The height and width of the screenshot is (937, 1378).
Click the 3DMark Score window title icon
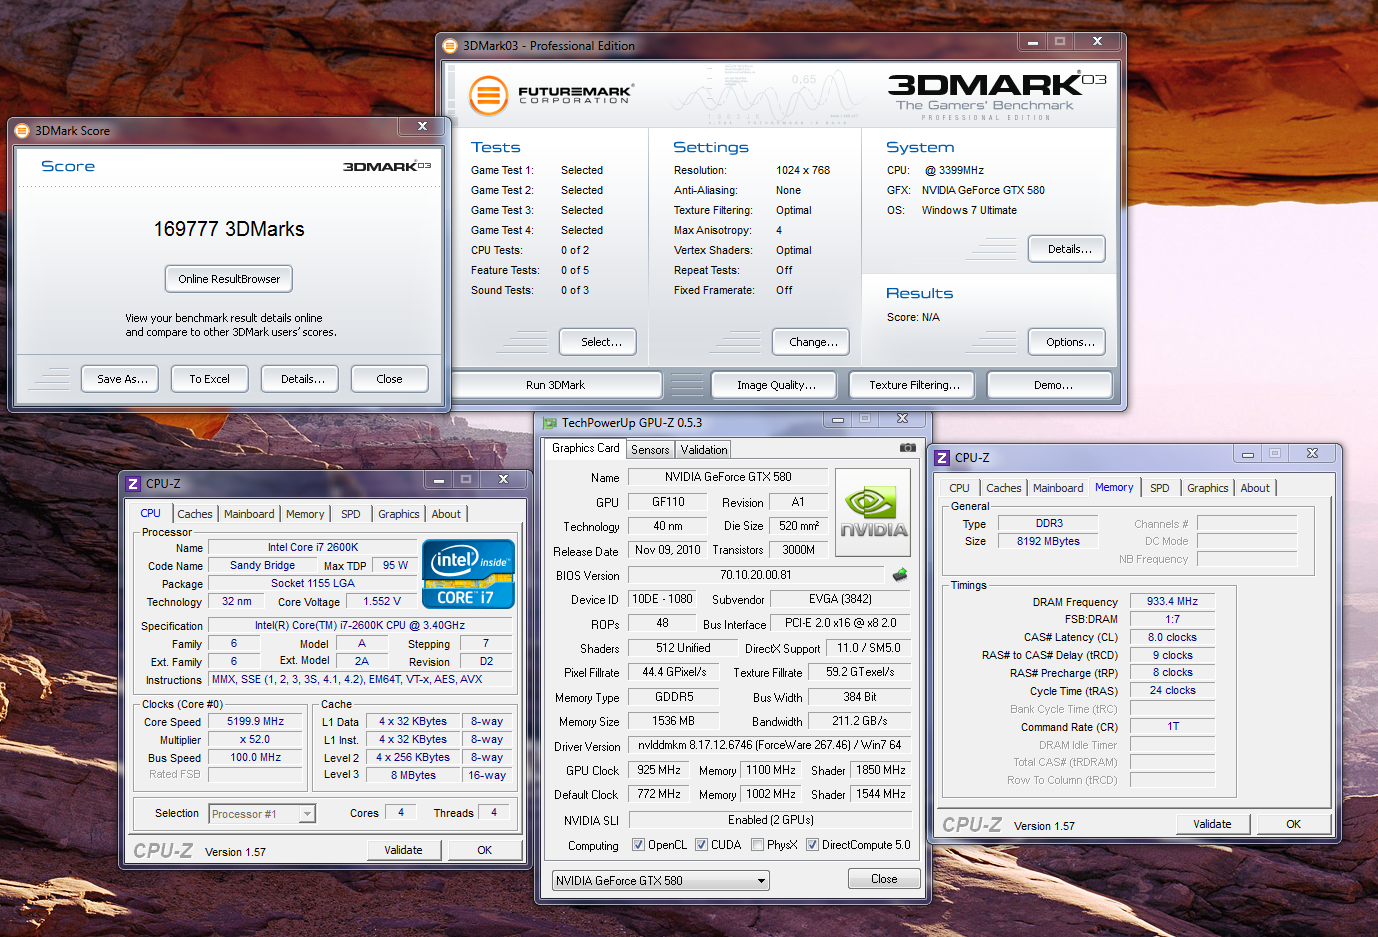(22, 130)
